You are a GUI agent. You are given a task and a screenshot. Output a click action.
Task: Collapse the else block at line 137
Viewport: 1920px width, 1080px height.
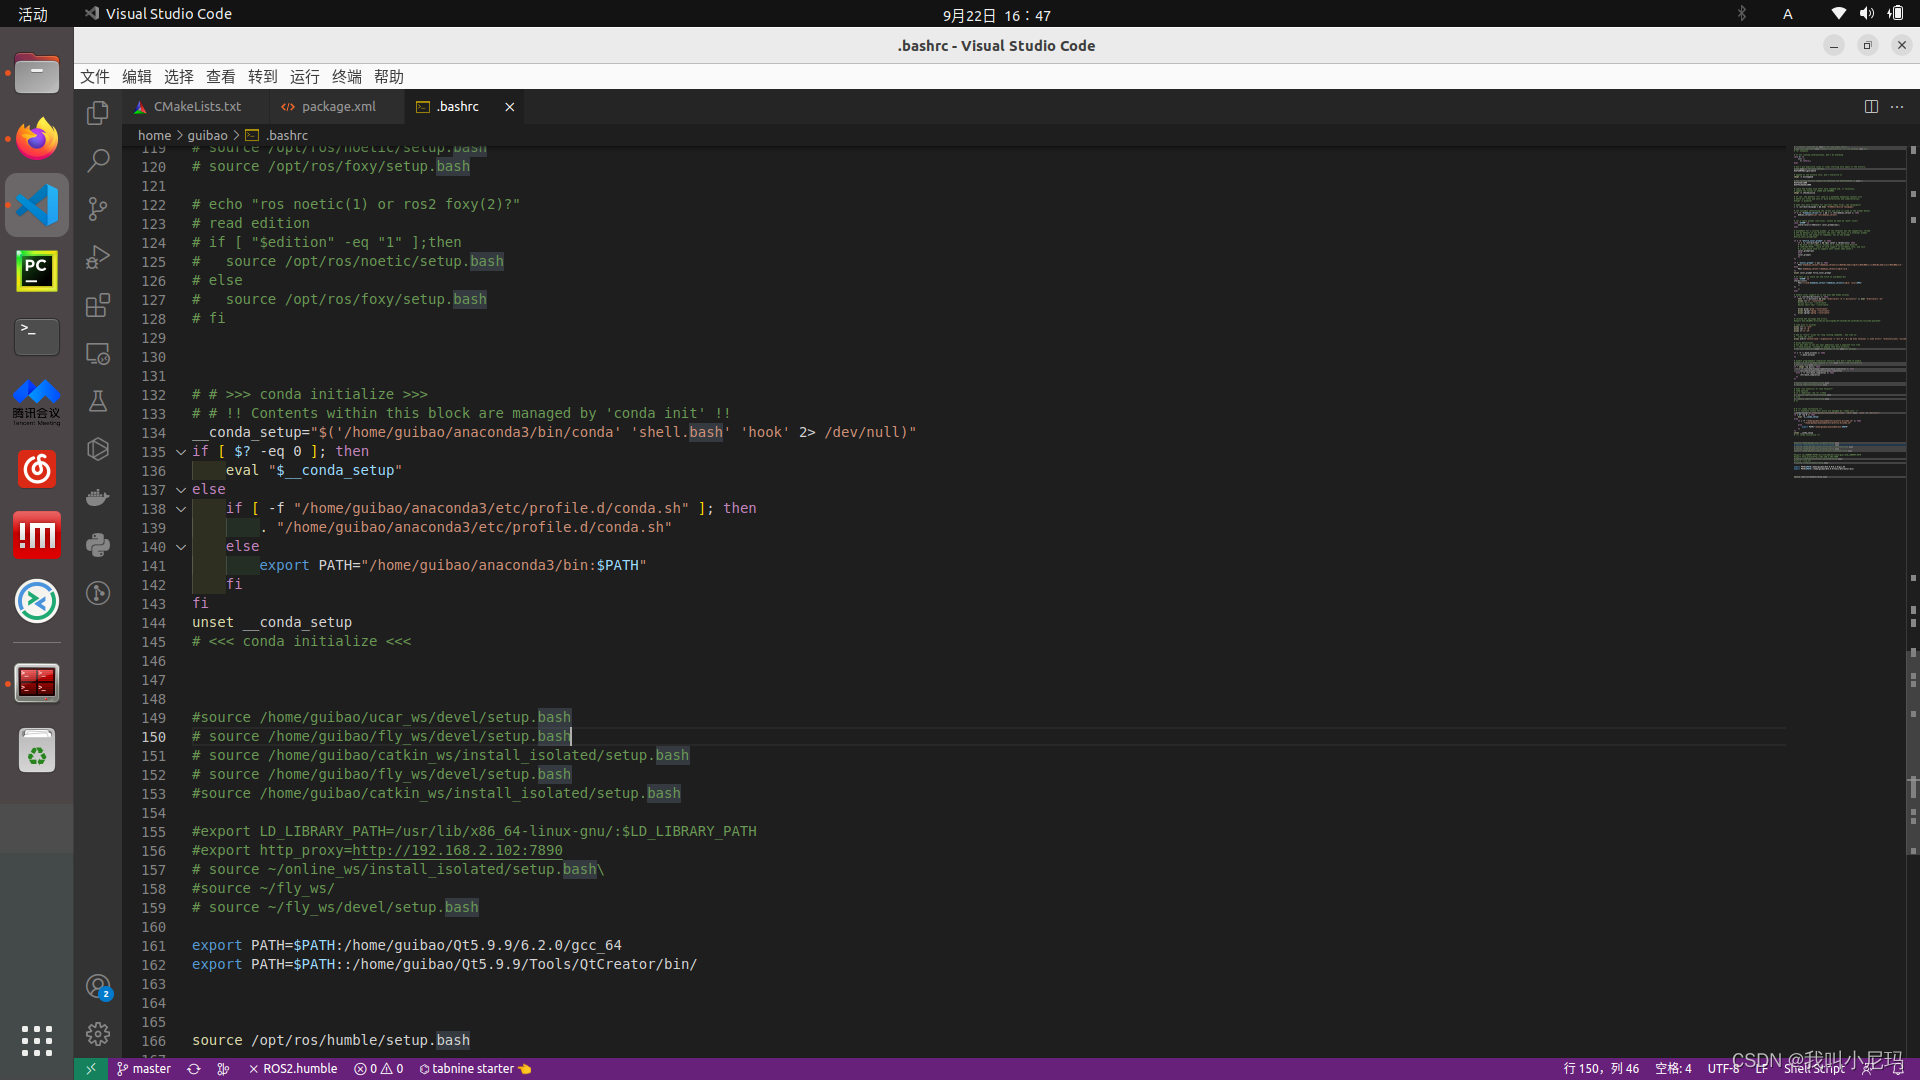coord(180,490)
